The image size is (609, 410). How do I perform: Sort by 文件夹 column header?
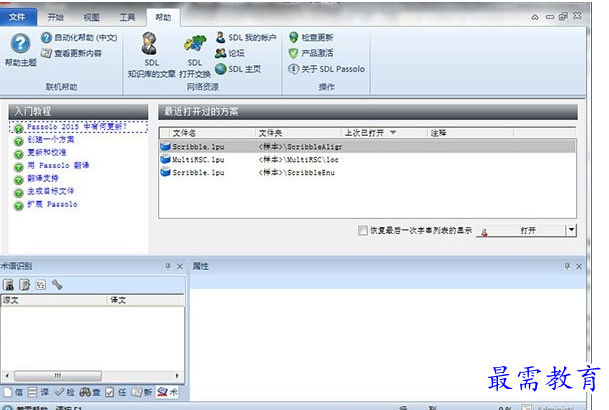pyautogui.click(x=299, y=133)
